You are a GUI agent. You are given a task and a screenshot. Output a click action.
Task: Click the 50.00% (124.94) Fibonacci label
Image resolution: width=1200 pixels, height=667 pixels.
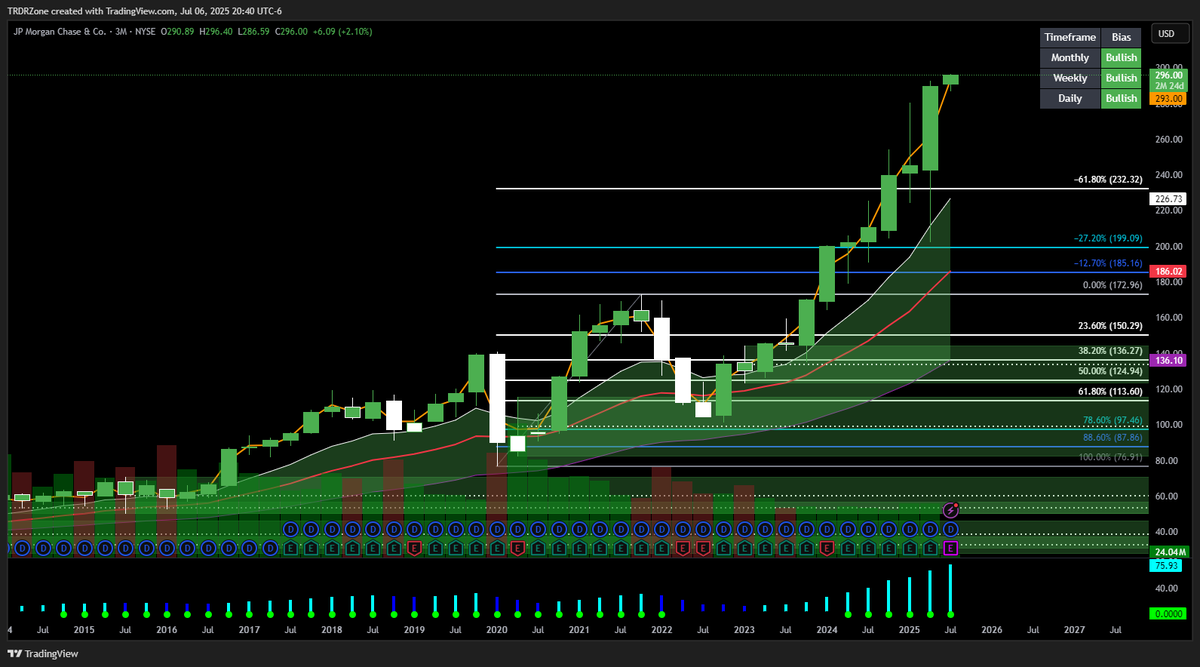click(x=1112, y=371)
